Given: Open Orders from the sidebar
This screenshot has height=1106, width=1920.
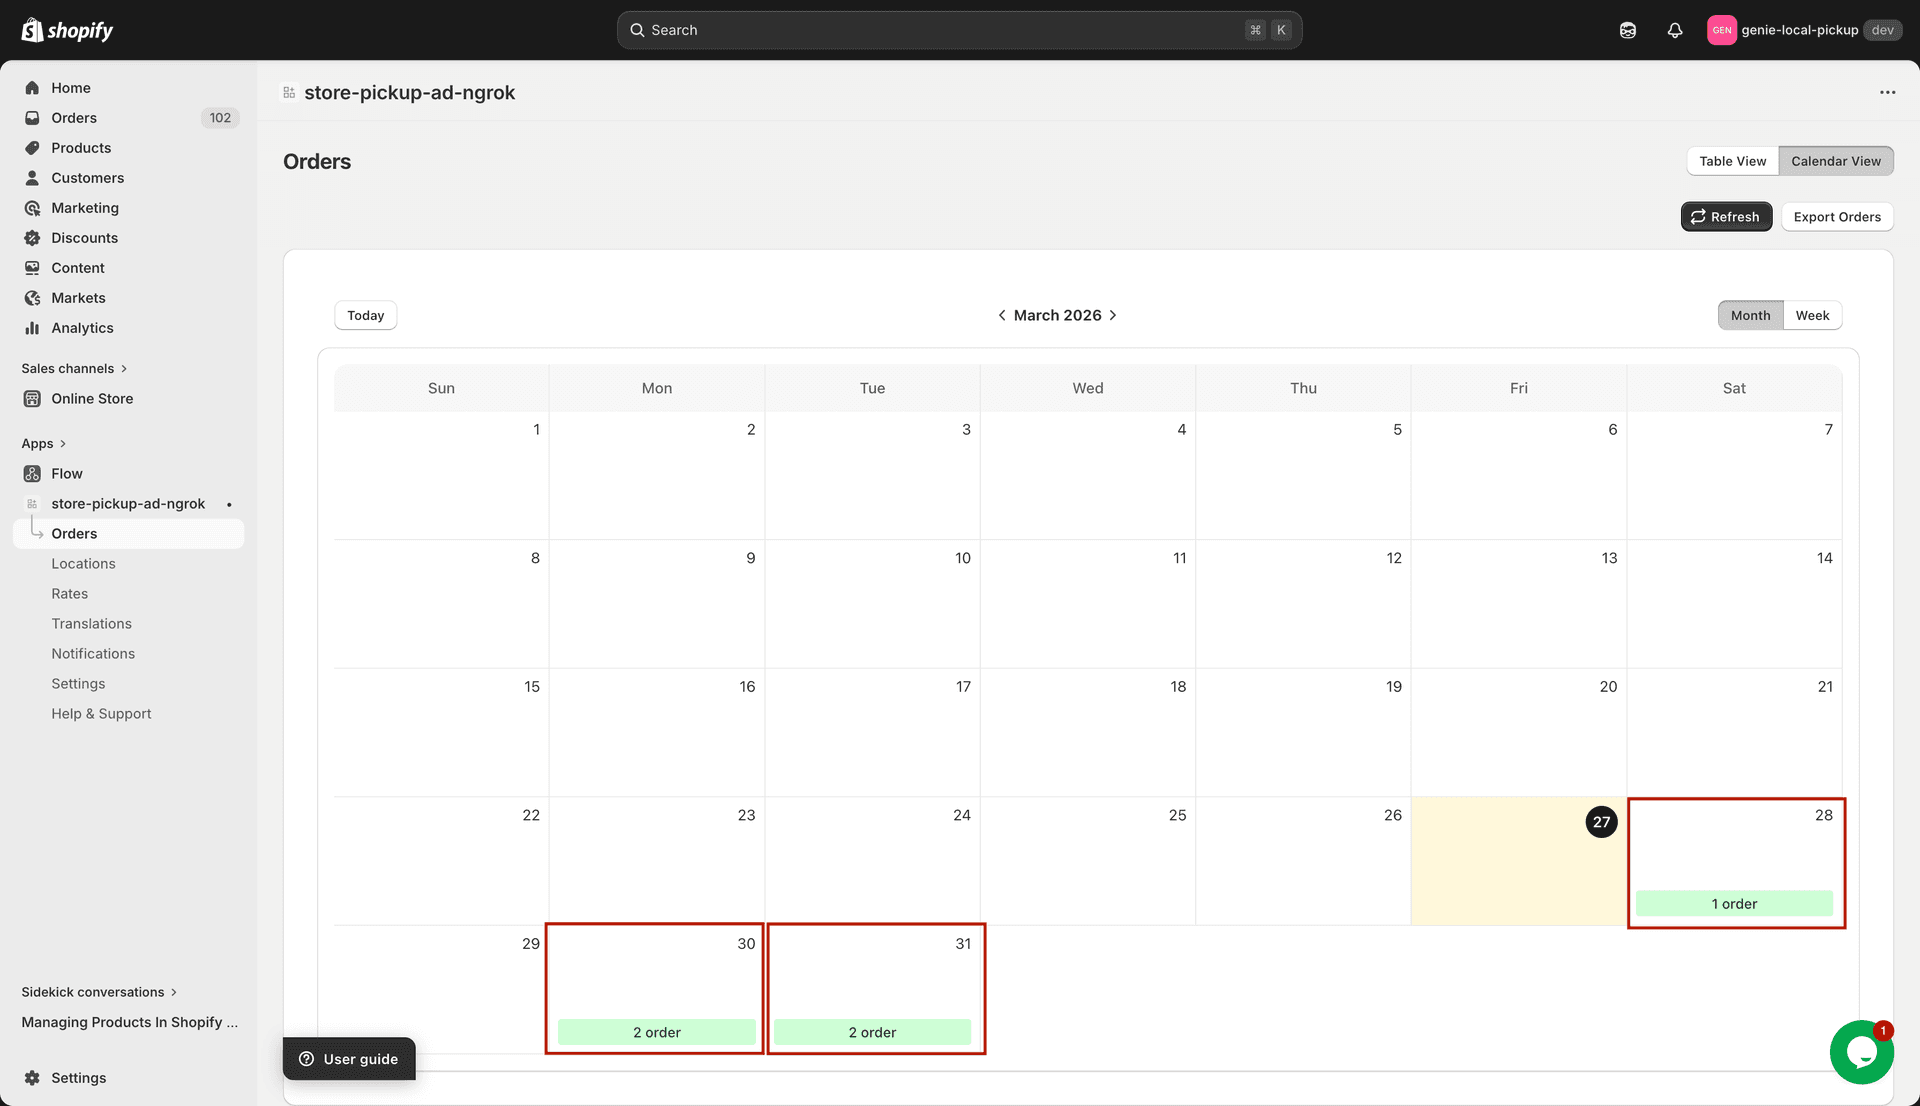Looking at the screenshot, I should tap(74, 118).
